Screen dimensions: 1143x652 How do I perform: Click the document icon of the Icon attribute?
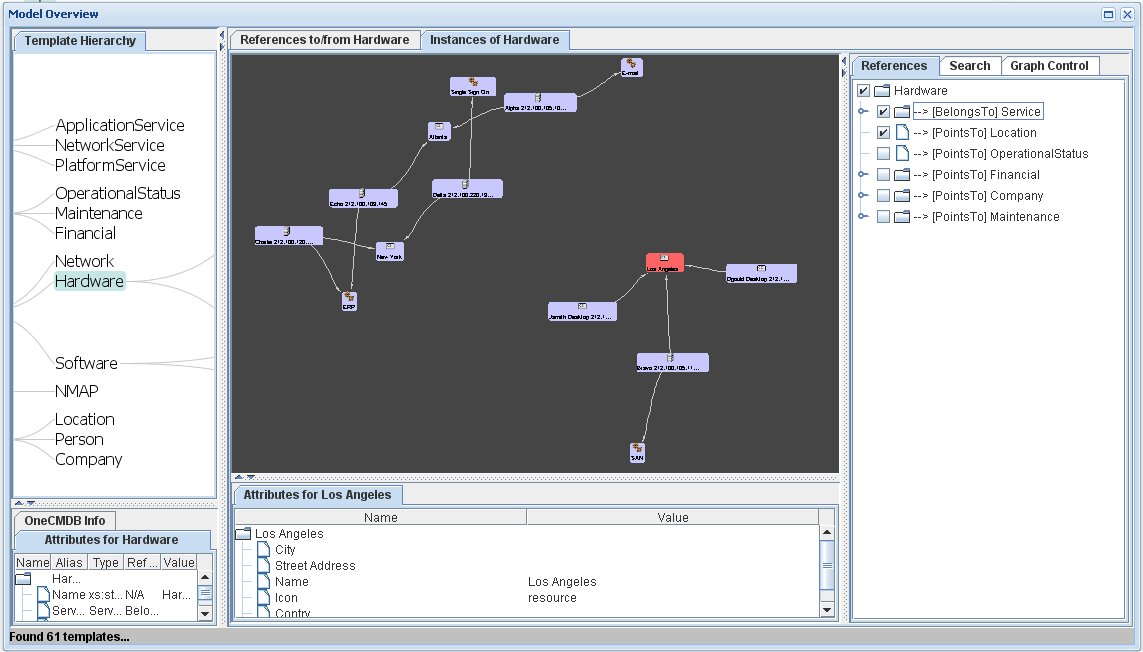(x=264, y=598)
